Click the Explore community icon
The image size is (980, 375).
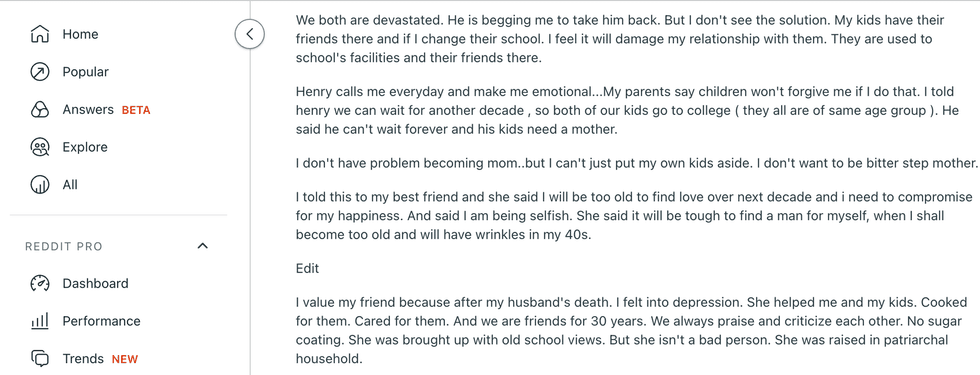39,148
